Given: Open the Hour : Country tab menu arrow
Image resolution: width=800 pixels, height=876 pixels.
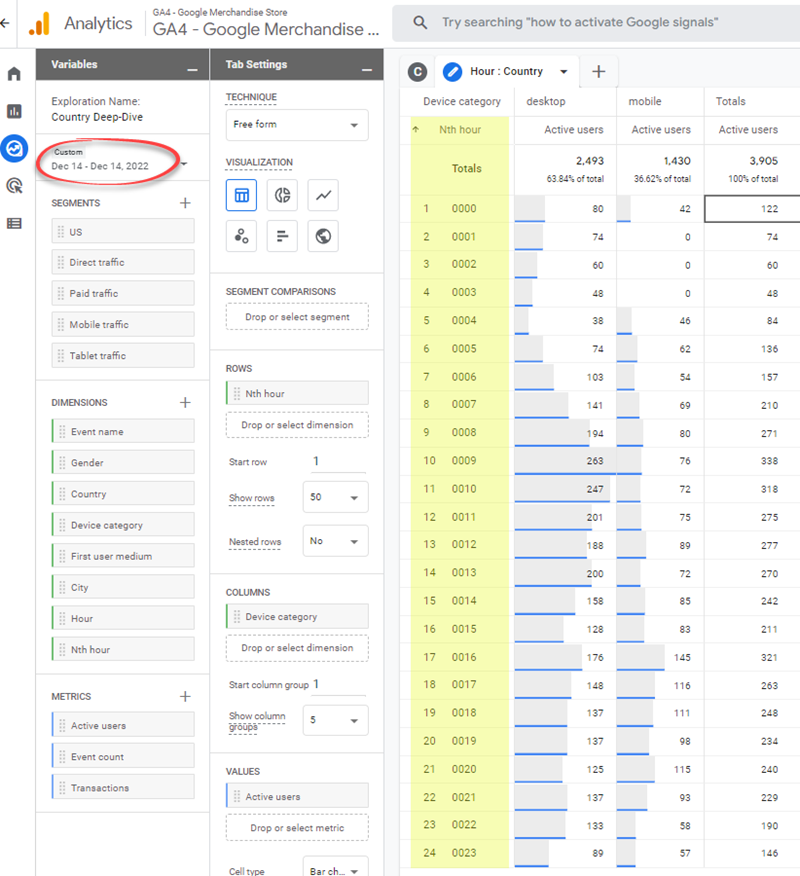Looking at the screenshot, I should pyautogui.click(x=564, y=72).
